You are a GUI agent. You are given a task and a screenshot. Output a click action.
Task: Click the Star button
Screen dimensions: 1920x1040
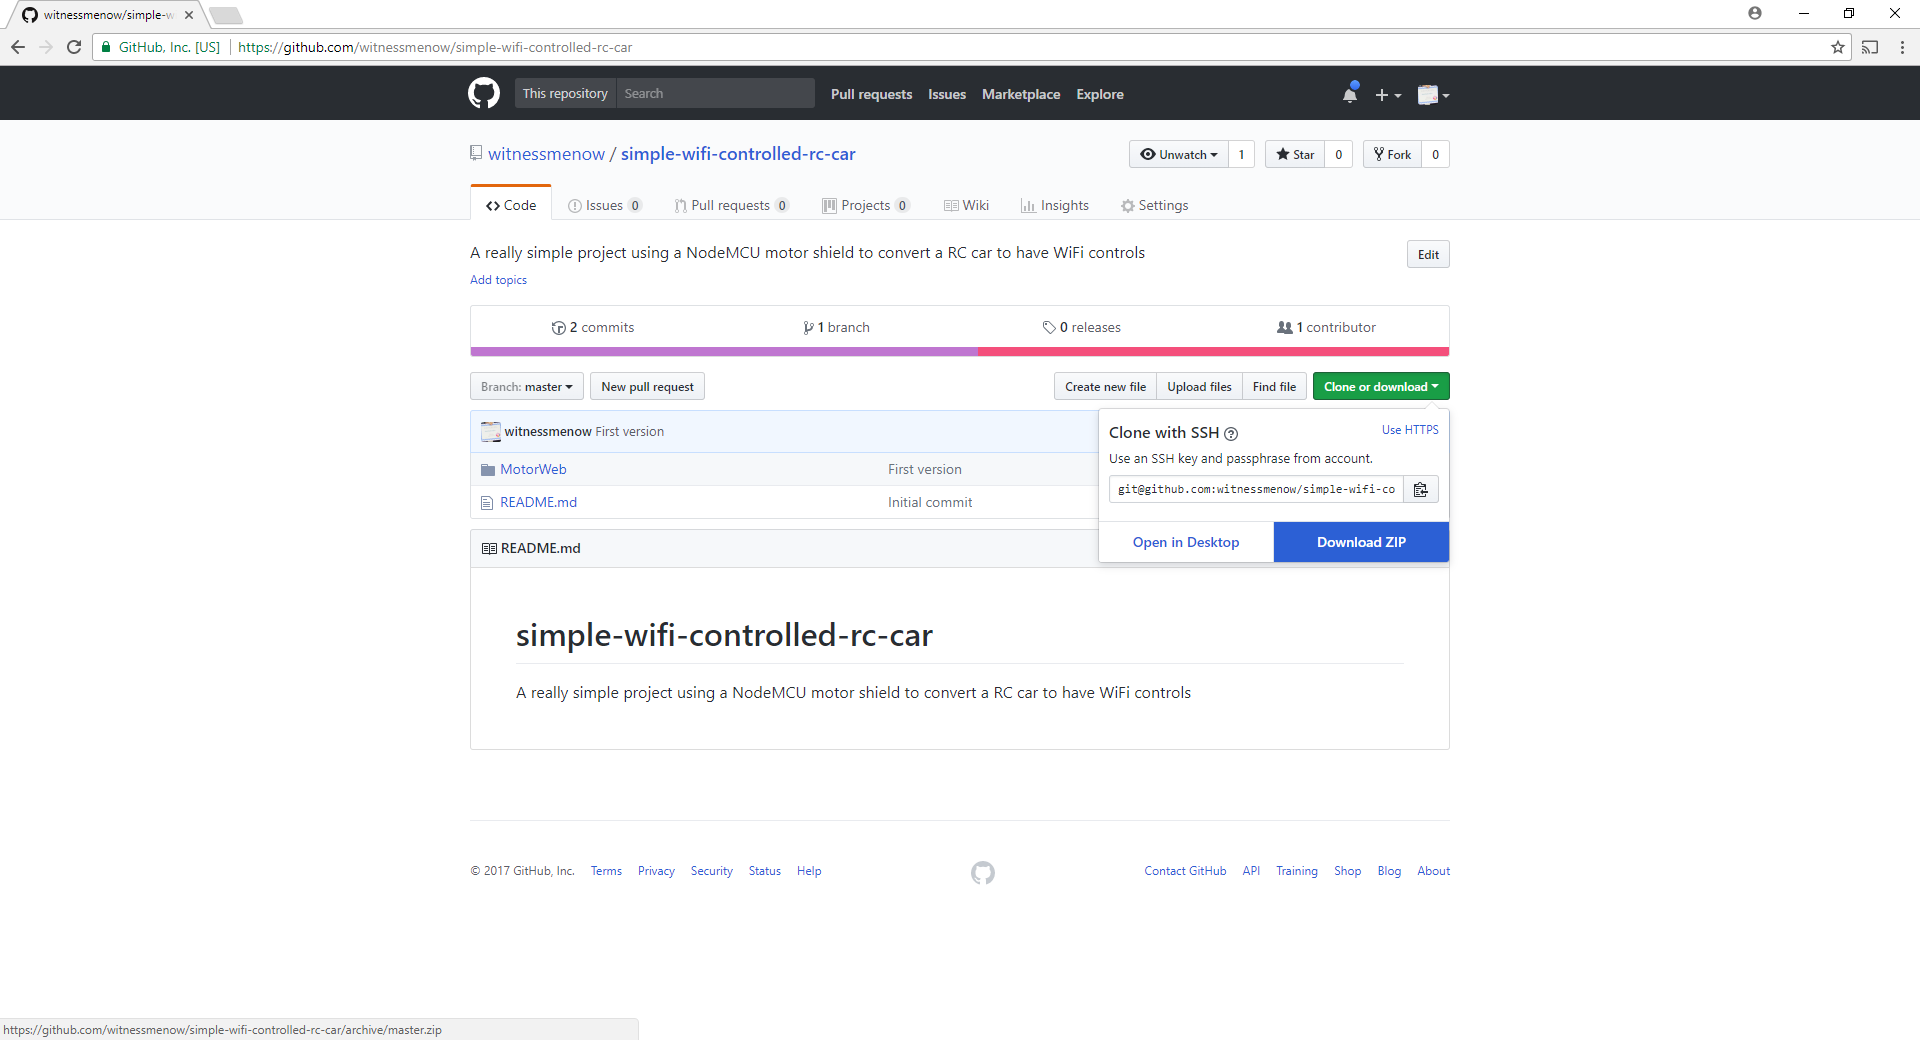(1295, 154)
